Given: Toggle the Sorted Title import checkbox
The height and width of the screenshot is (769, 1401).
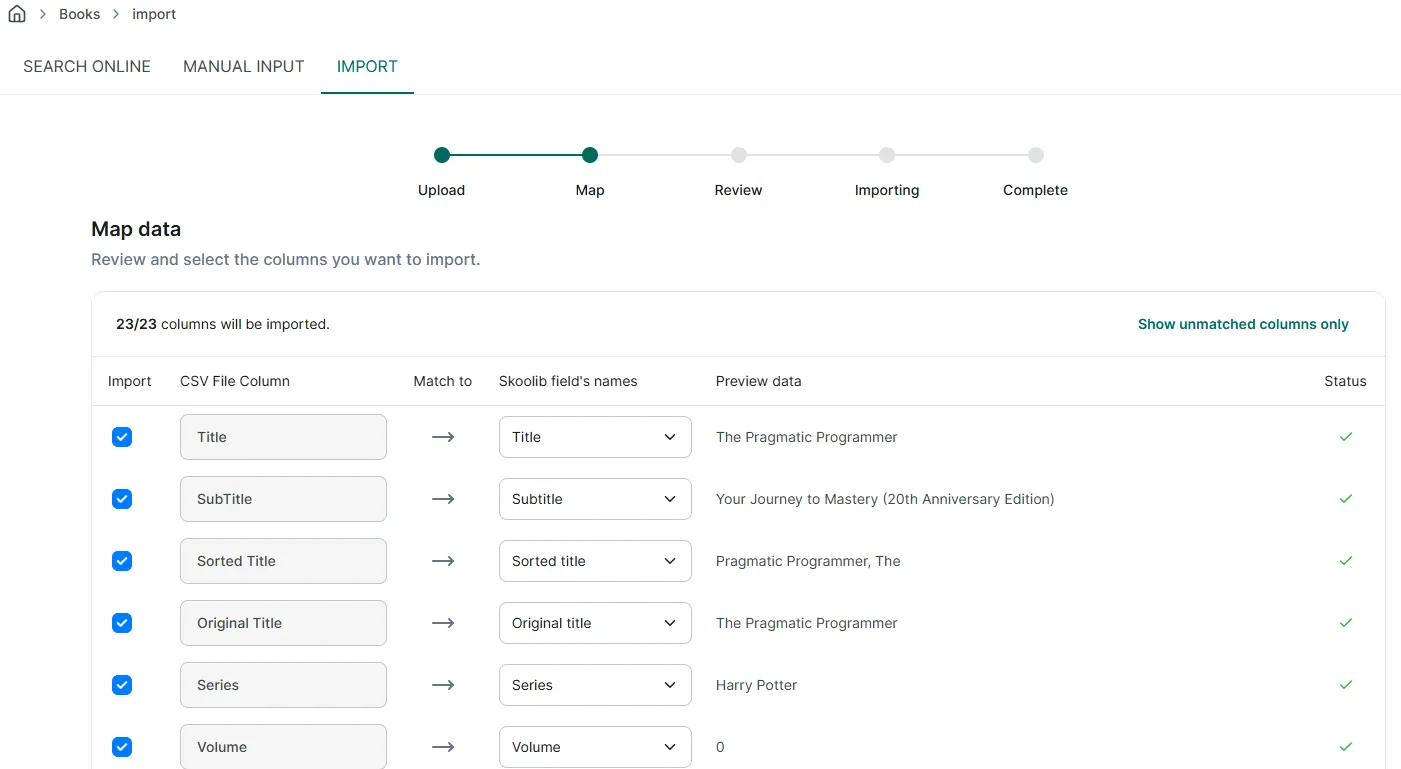Looking at the screenshot, I should [x=122, y=561].
